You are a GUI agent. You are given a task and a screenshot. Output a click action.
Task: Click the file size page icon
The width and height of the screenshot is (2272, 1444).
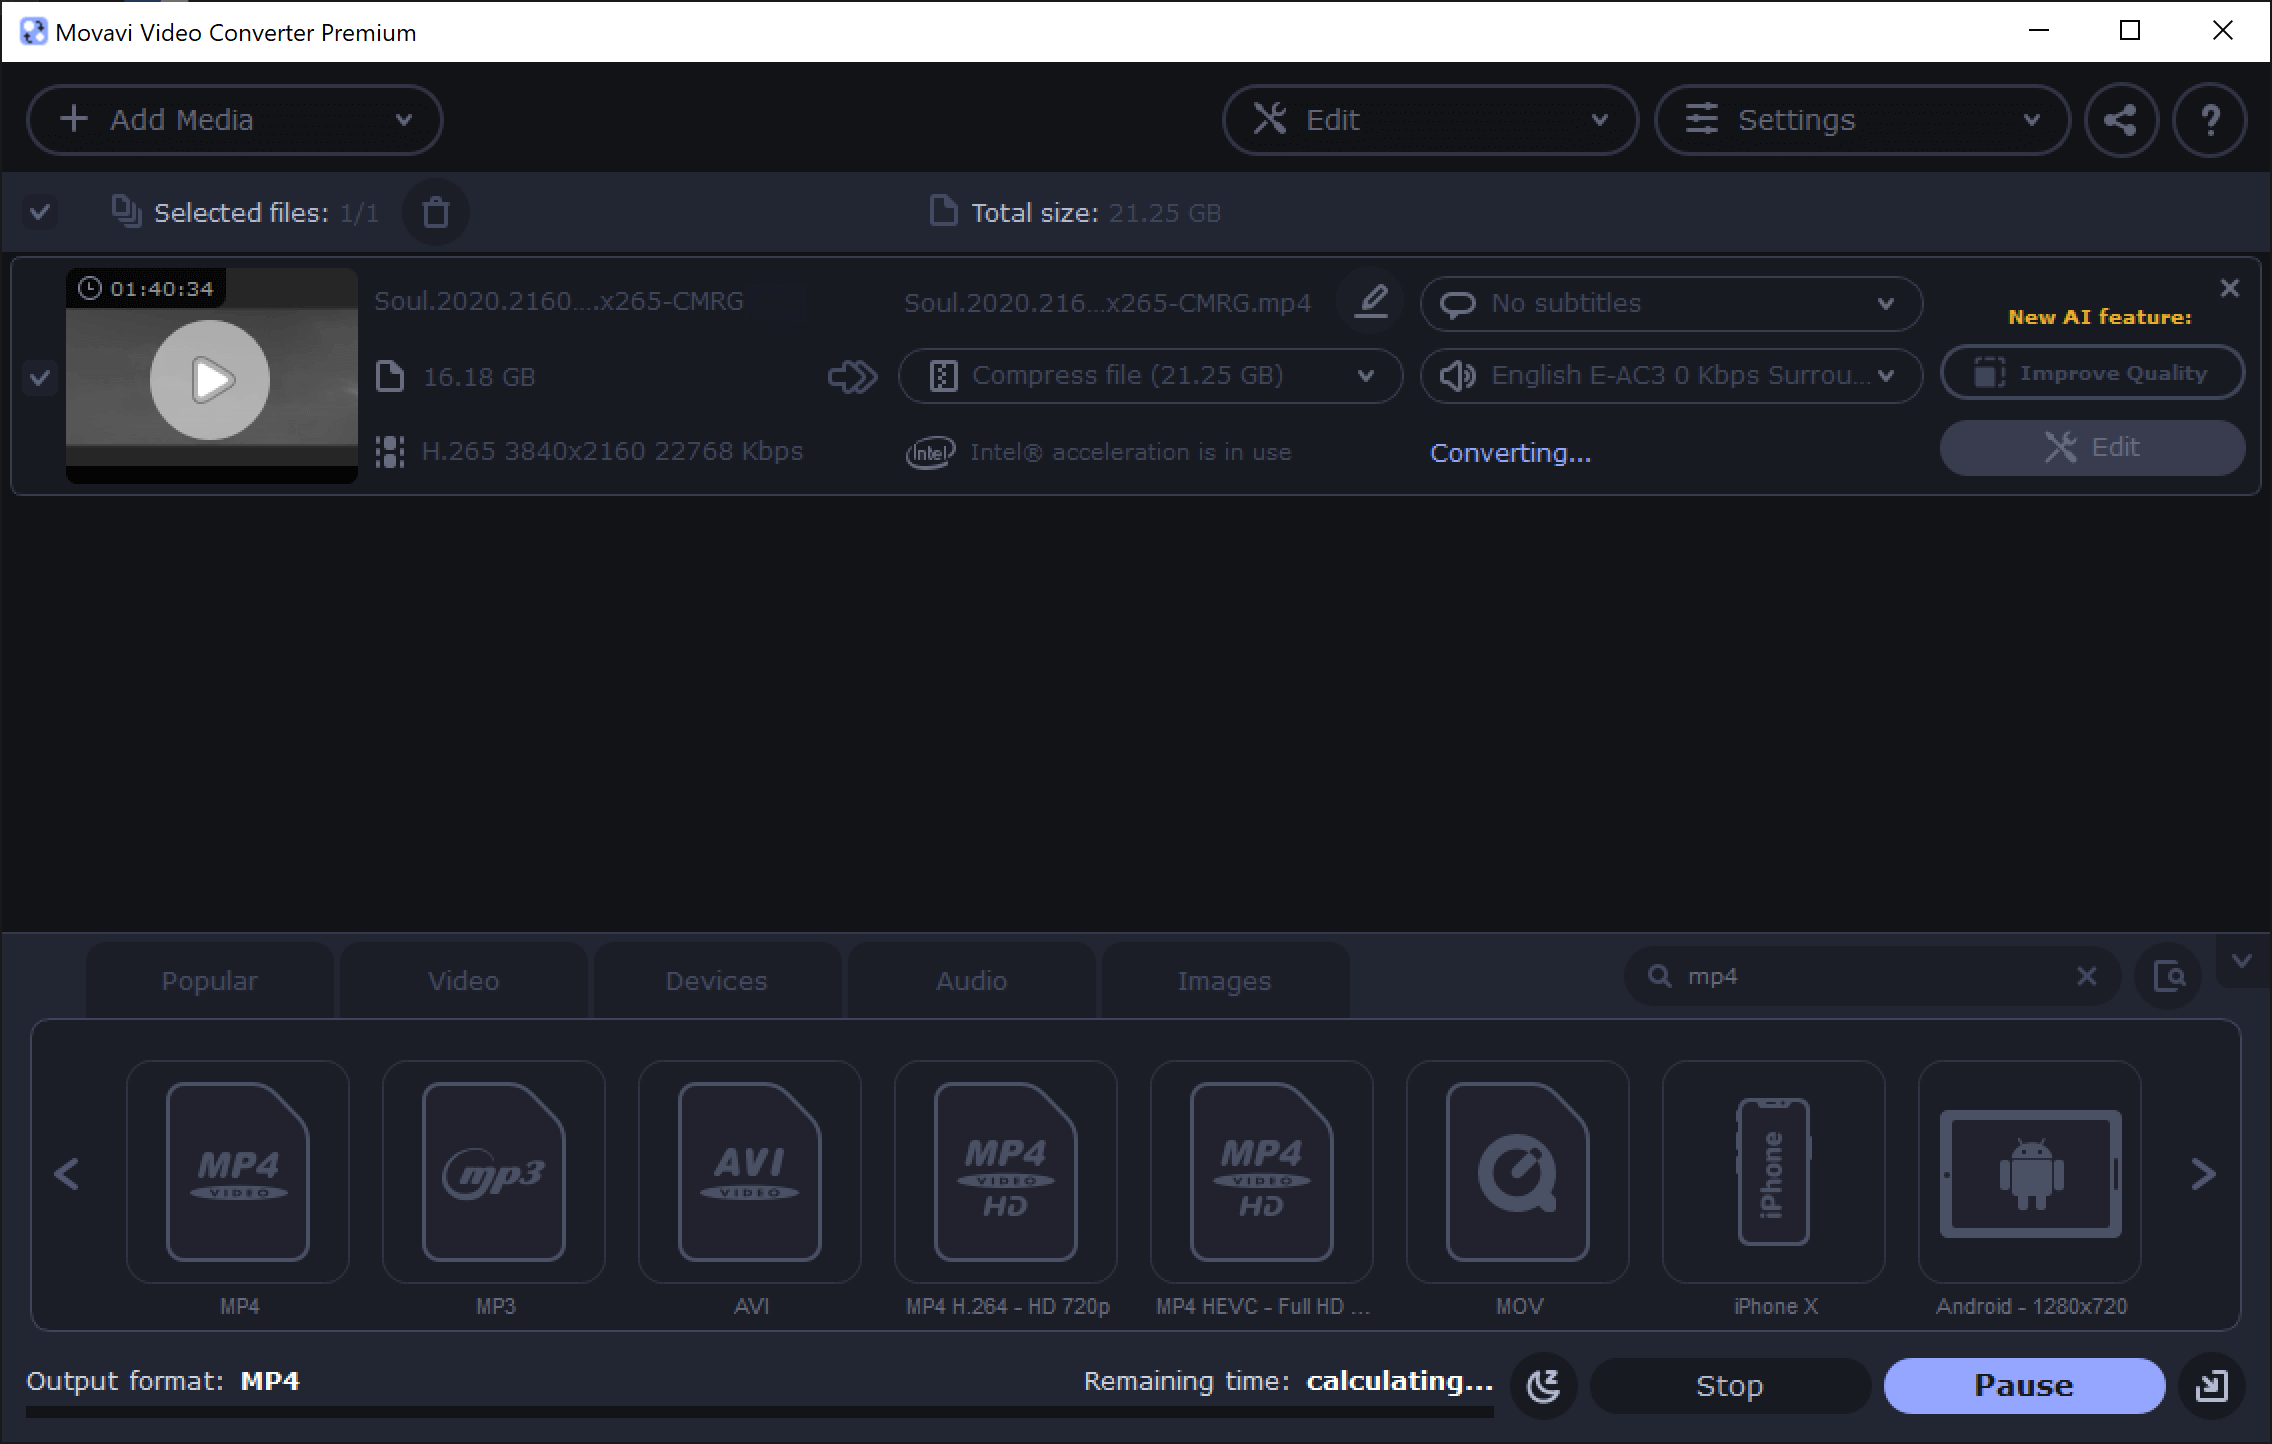click(x=390, y=377)
